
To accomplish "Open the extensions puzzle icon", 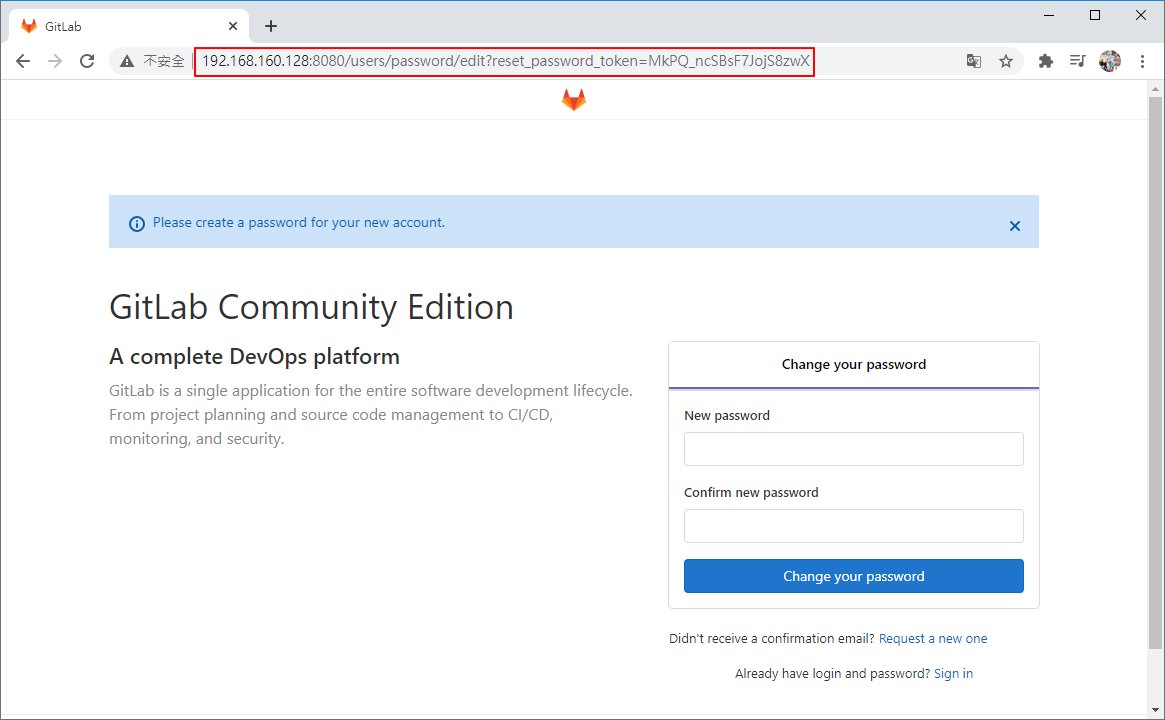I will (1046, 61).
